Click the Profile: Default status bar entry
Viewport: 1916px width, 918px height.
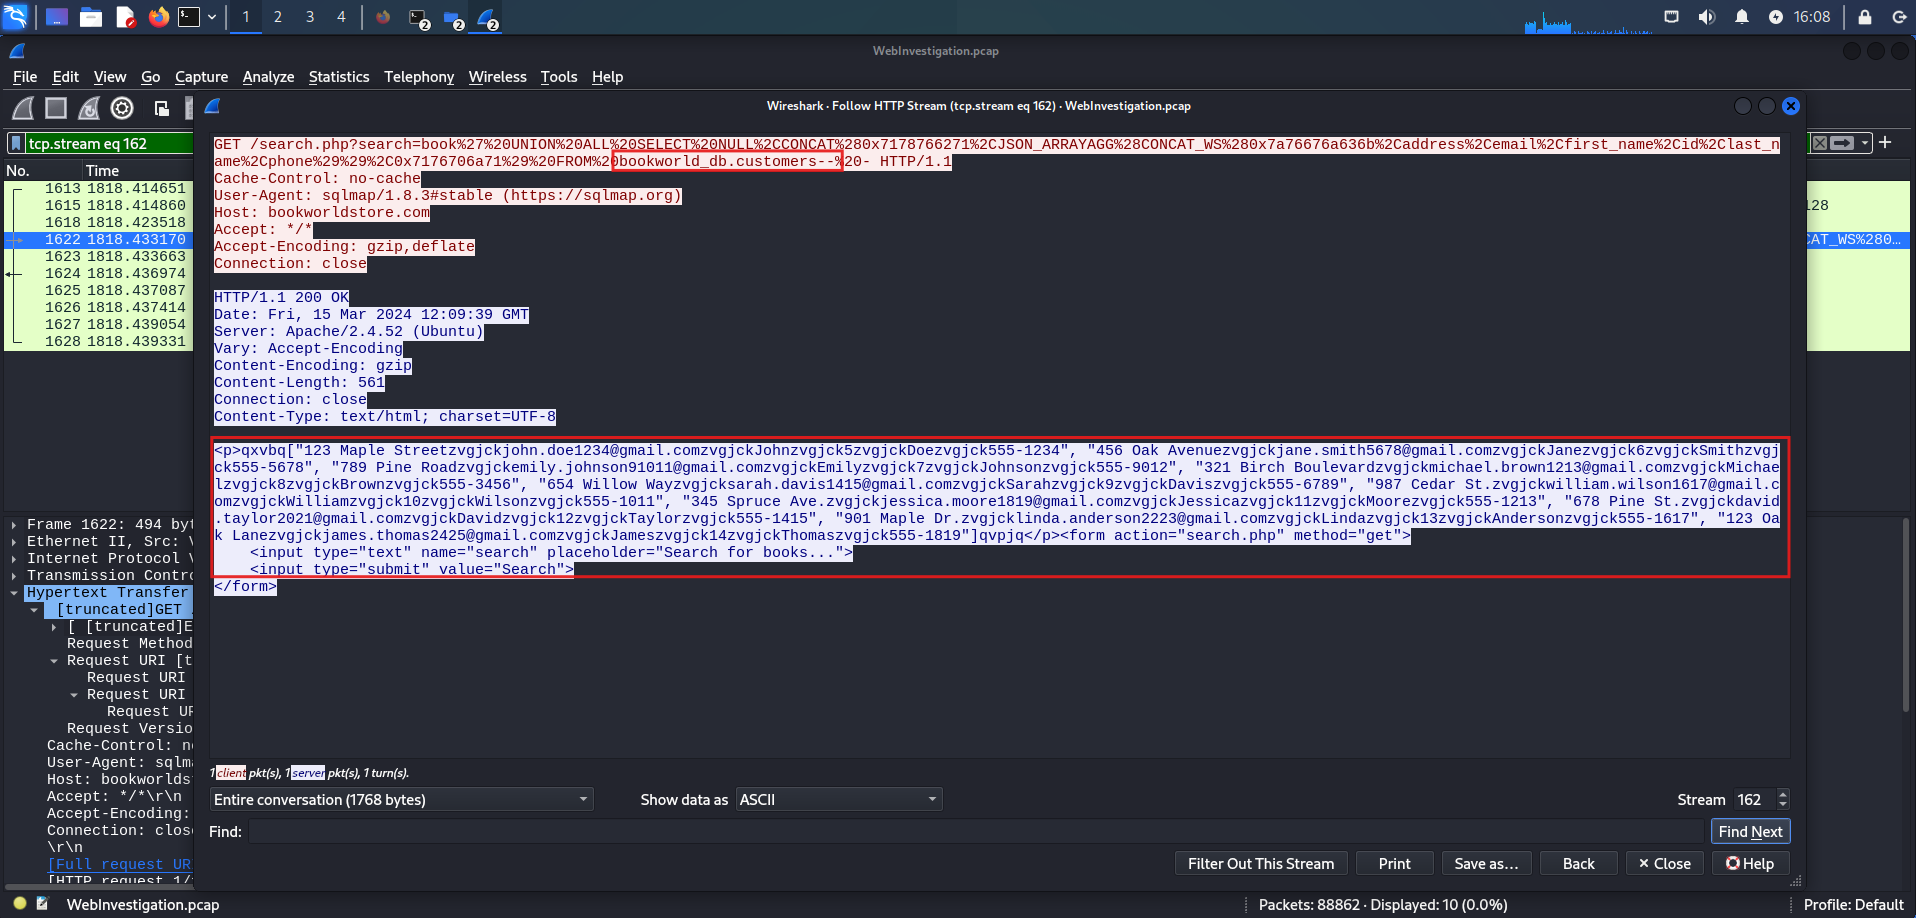tap(1853, 904)
